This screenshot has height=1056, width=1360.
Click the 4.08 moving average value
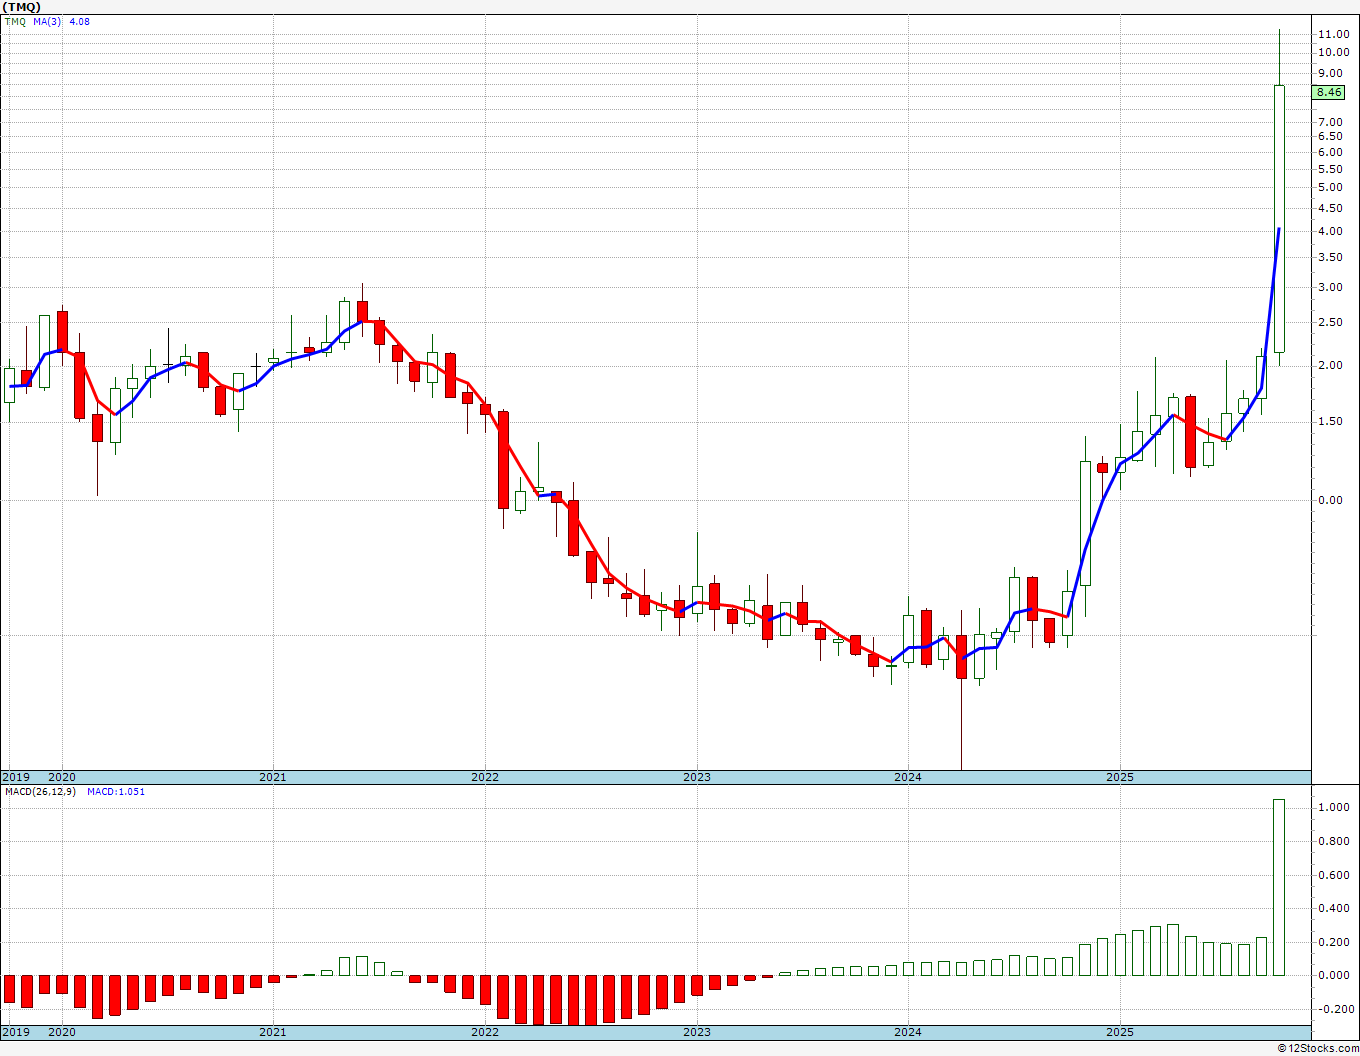tap(78, 21)
